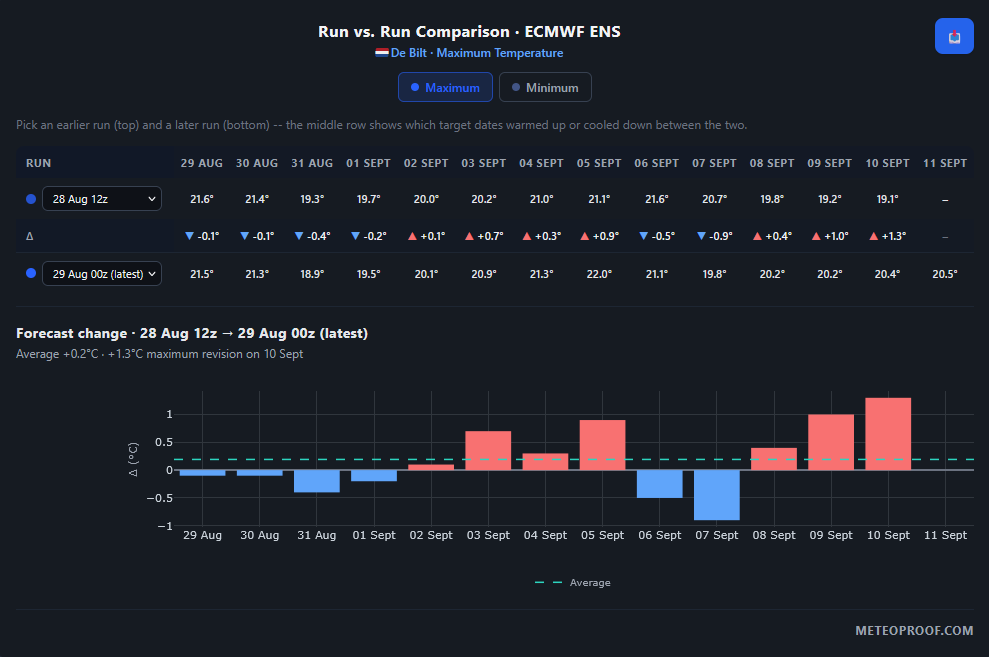Click the blue dot beside 29 Aug 00z

coord(31,273)
